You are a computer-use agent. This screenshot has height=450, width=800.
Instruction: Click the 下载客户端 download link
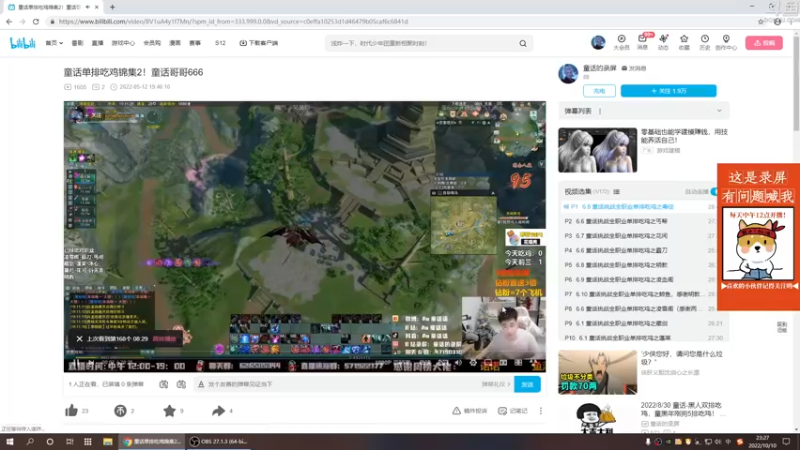[259, 43]
